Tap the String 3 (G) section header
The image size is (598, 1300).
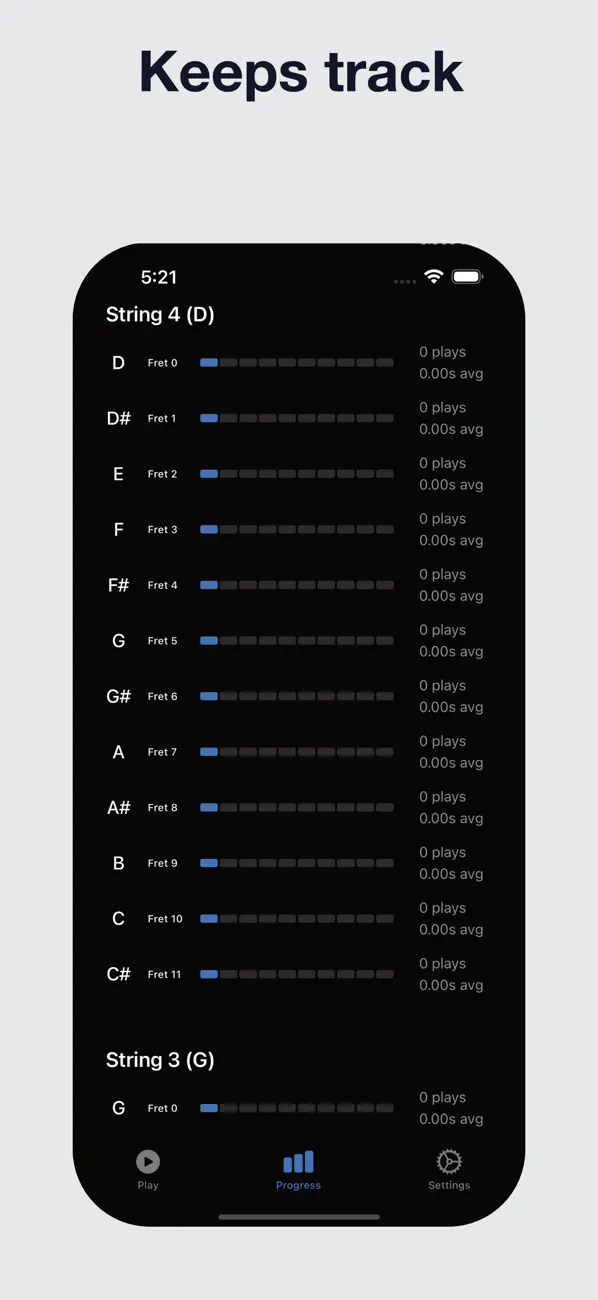click(160, 1059)
